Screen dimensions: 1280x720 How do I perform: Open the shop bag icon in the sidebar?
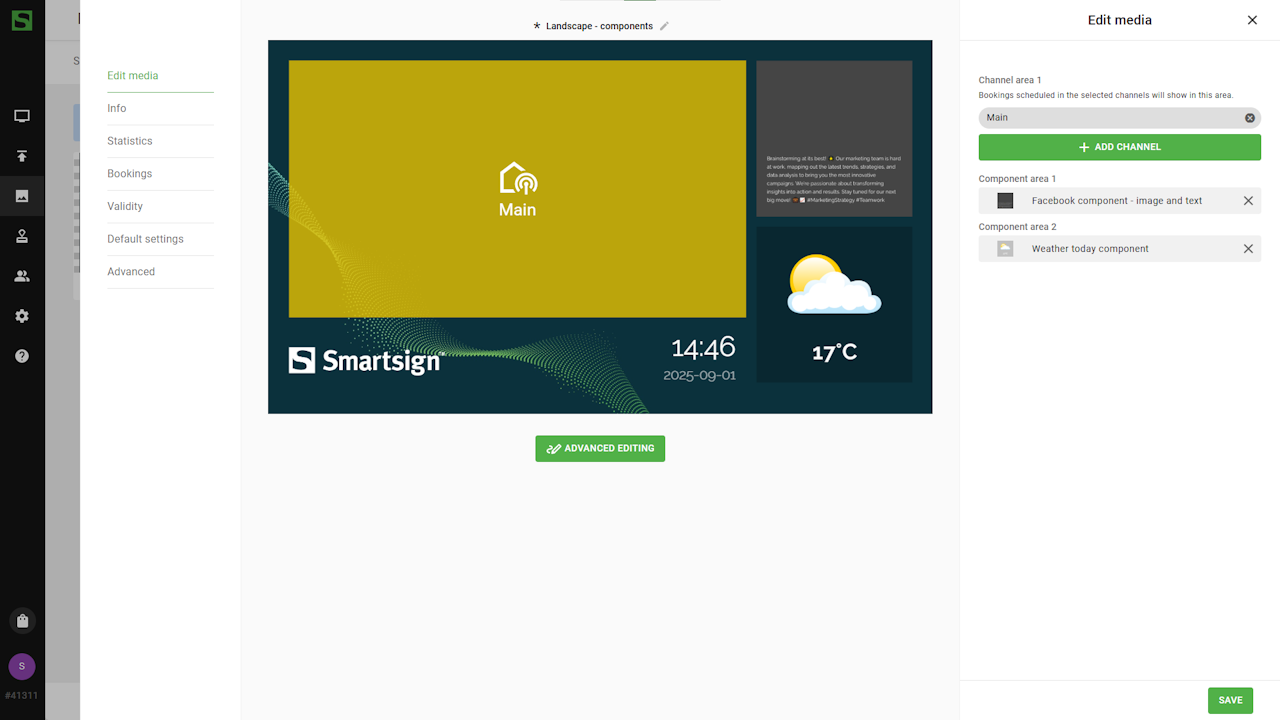(x=22, y=621)
